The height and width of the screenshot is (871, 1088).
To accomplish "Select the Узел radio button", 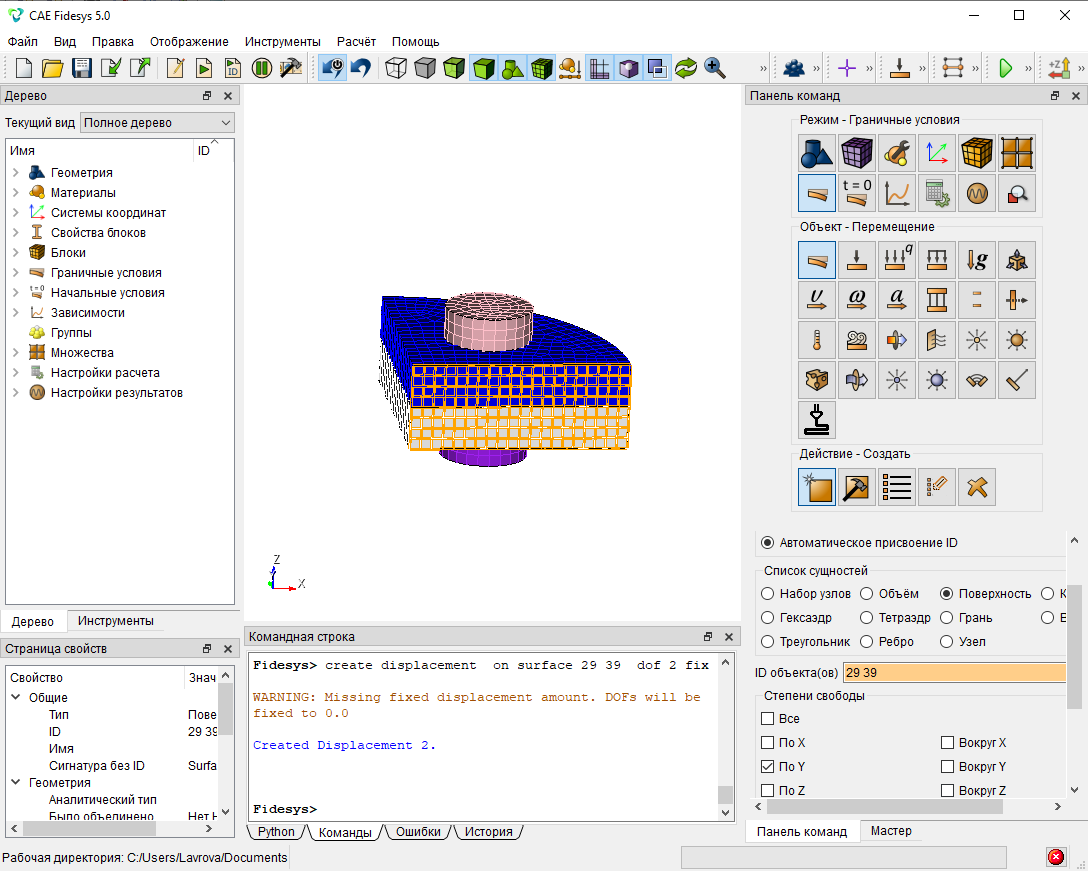I will pyautogui.click(x=946, y=642).
